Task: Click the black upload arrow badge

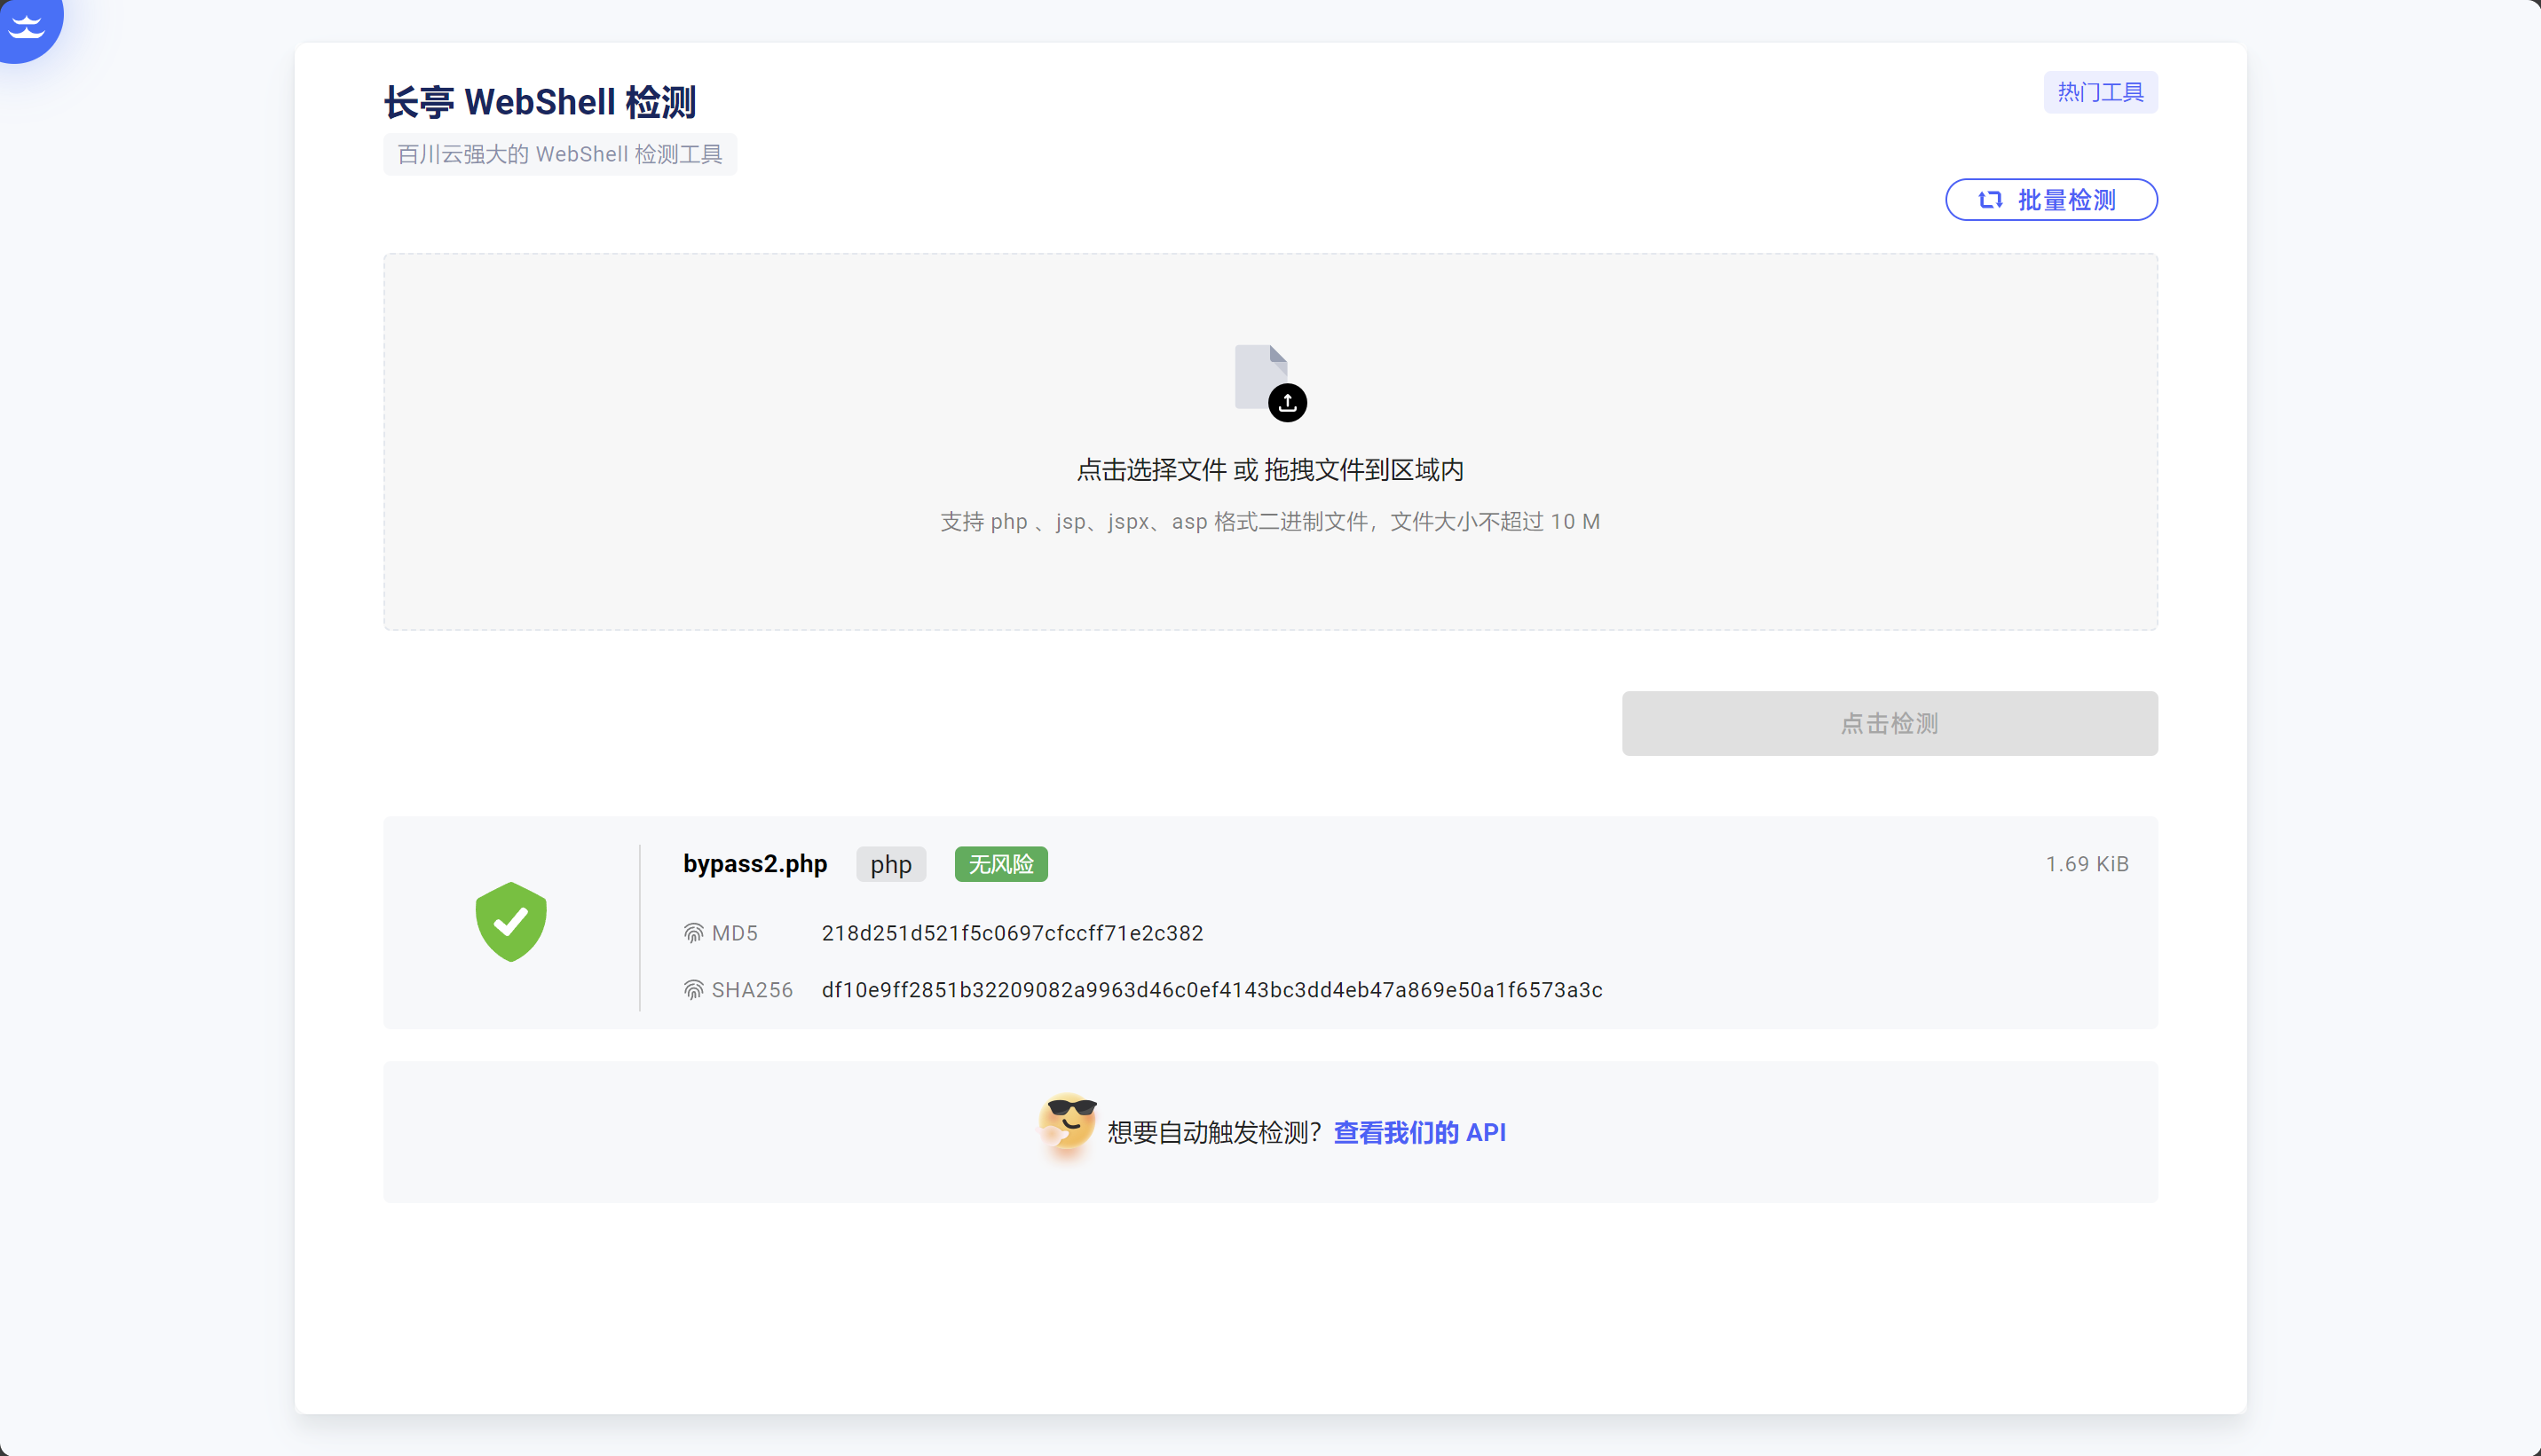Action: coord(1287,403)
